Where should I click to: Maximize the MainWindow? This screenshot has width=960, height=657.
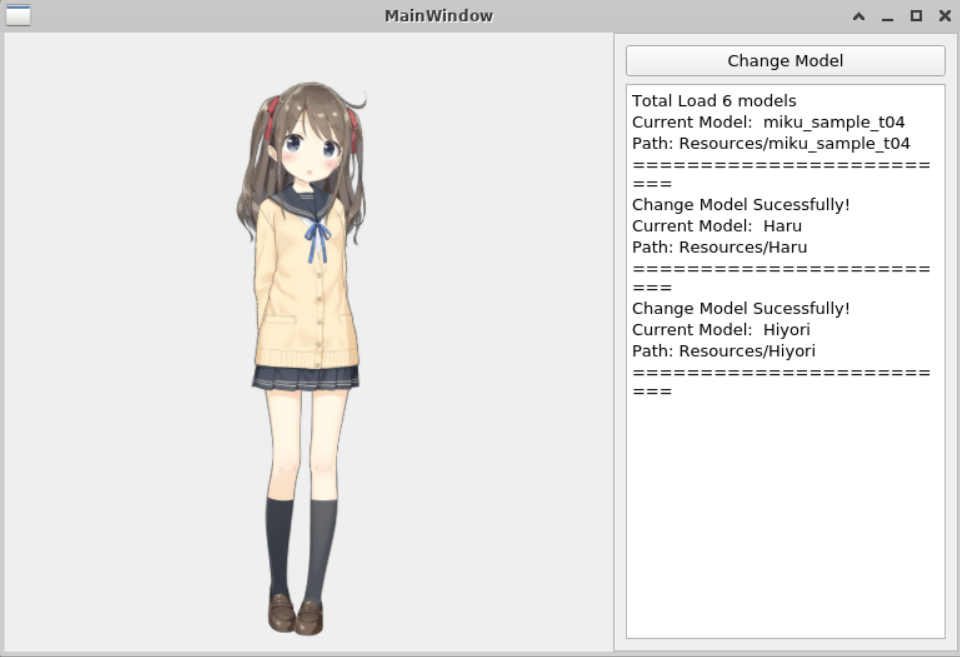tap(916, 16)
